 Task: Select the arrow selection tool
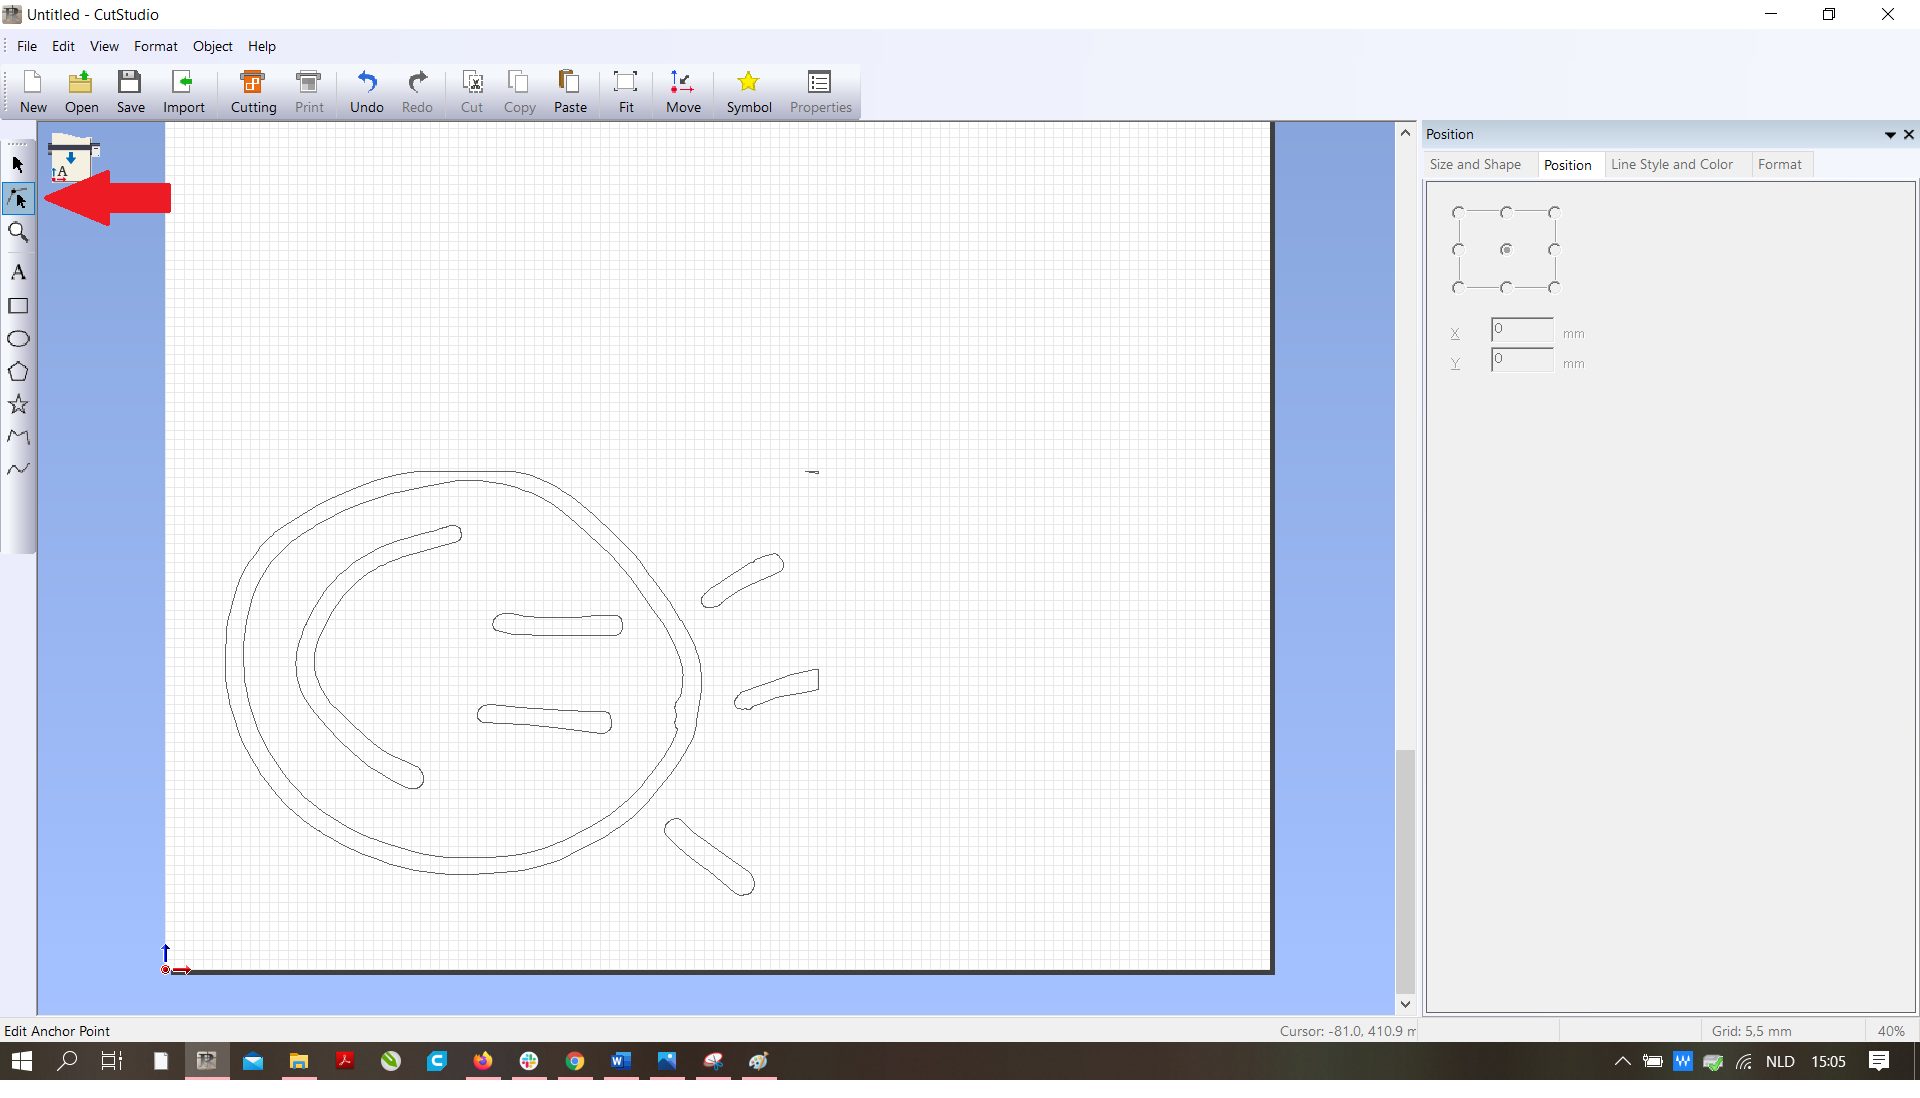click(18, 164)
